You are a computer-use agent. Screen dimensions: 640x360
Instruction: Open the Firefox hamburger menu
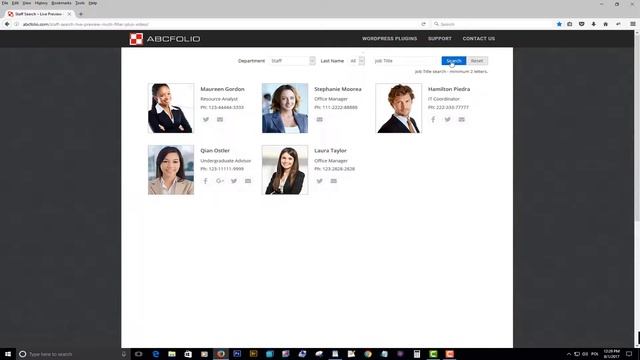[633, 24]
